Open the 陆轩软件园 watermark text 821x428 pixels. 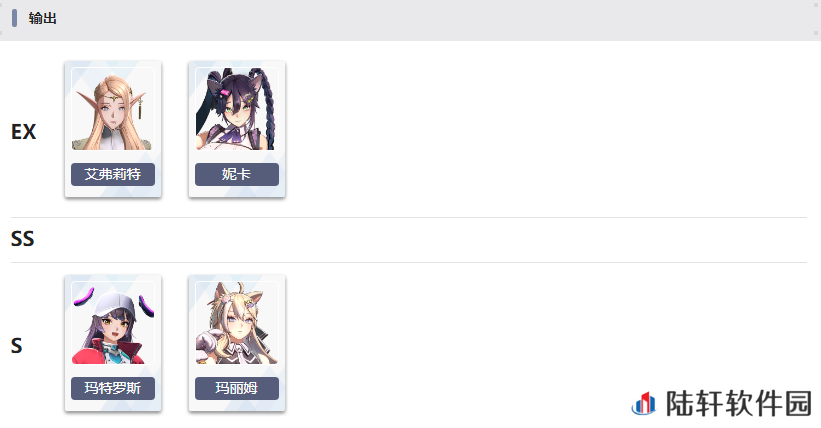pos(739,403)
